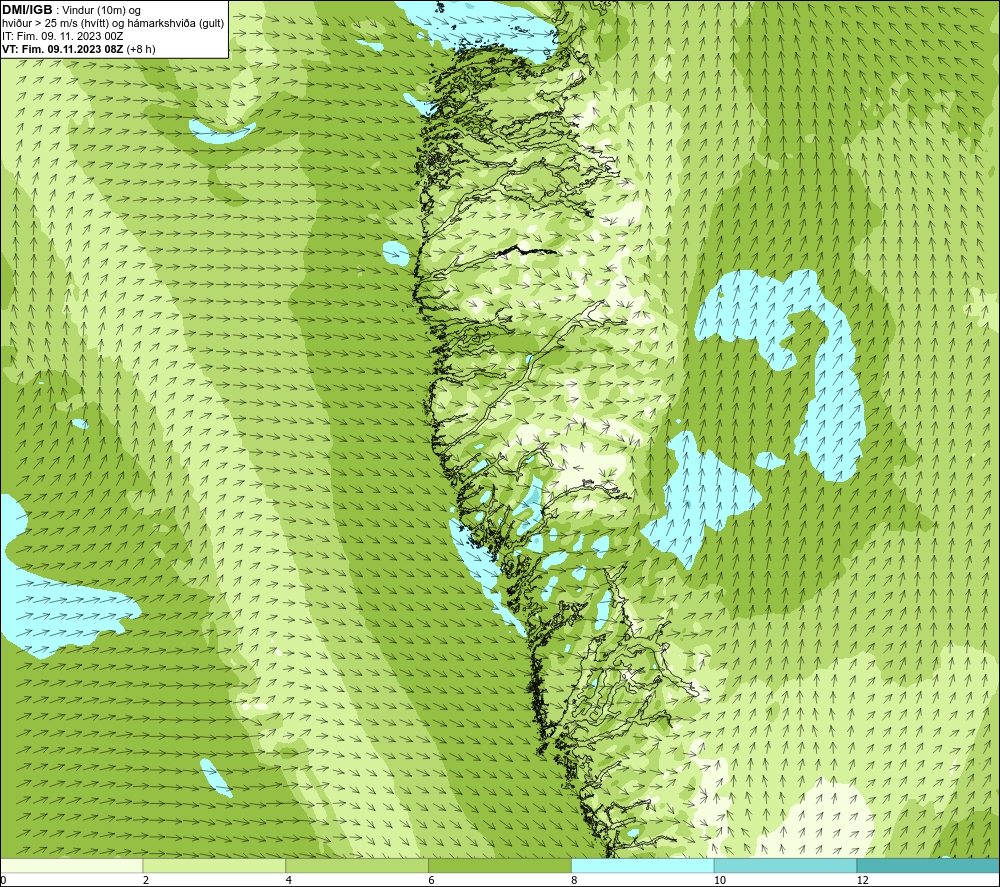
Task: Click the 'hviður > 25 m/s (hvítt)' legend line
Action: [x=113, y=23]
